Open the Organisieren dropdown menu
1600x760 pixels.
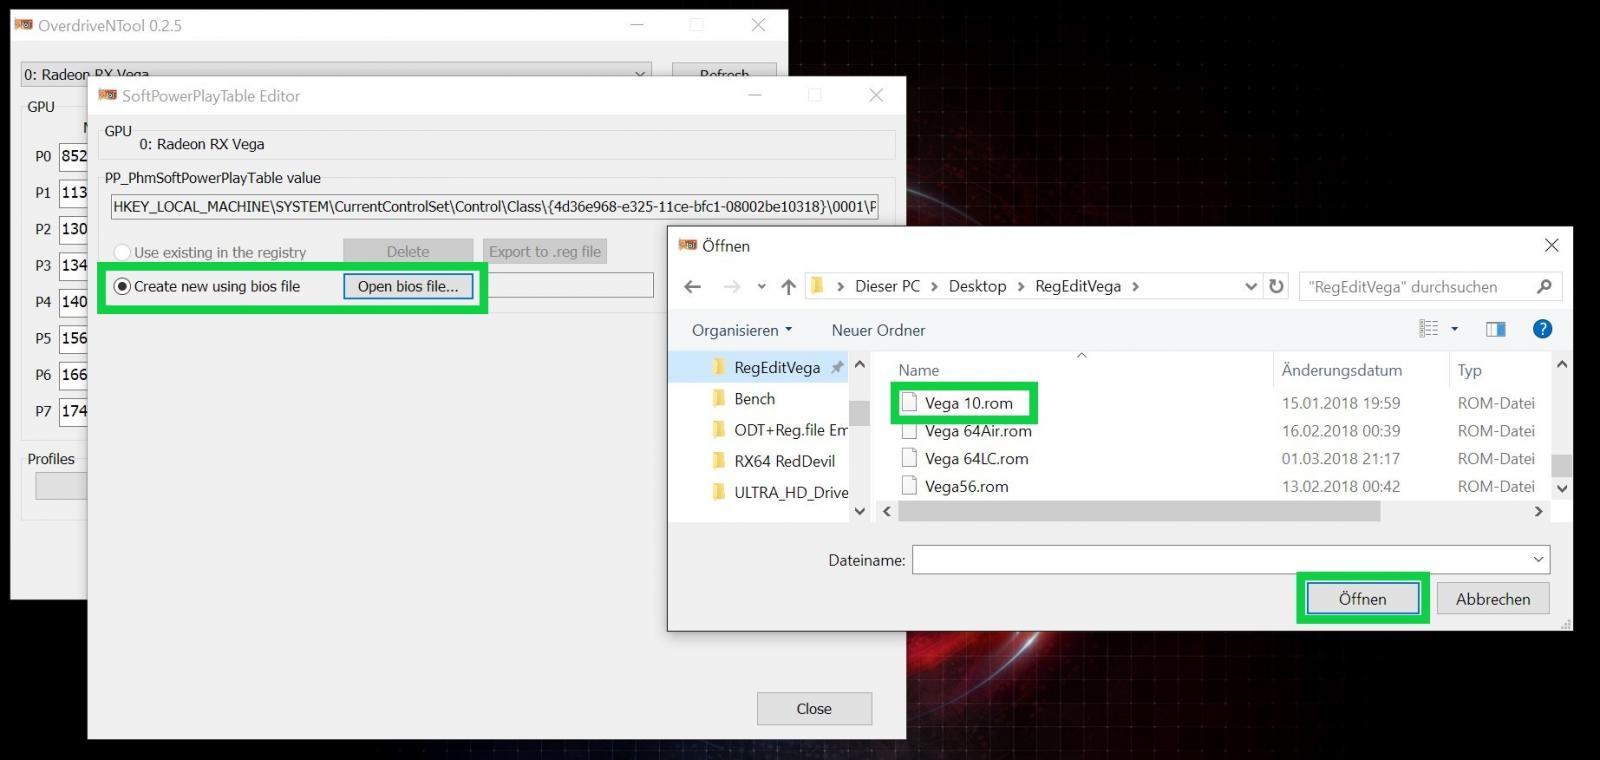coord(741,330)
